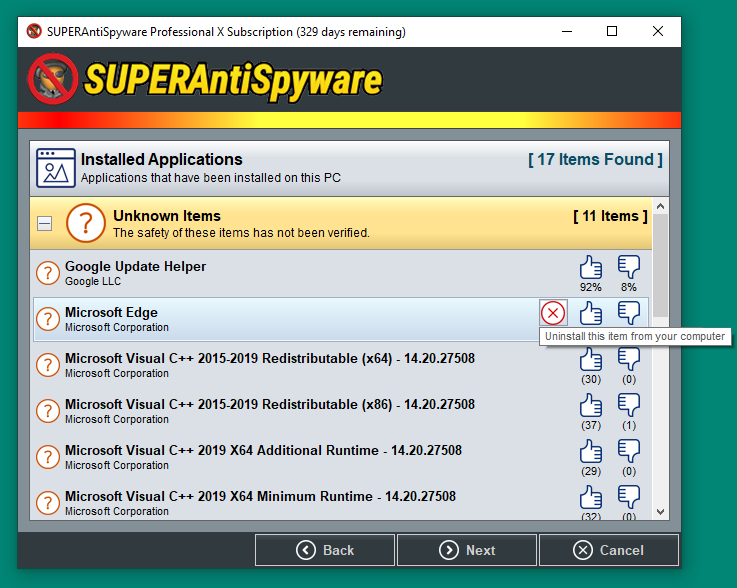This screenshot has height=588, width=737.
Task: Thumbs up Google Update Helper
Action: pyautogui.click(x=590, y=267)
